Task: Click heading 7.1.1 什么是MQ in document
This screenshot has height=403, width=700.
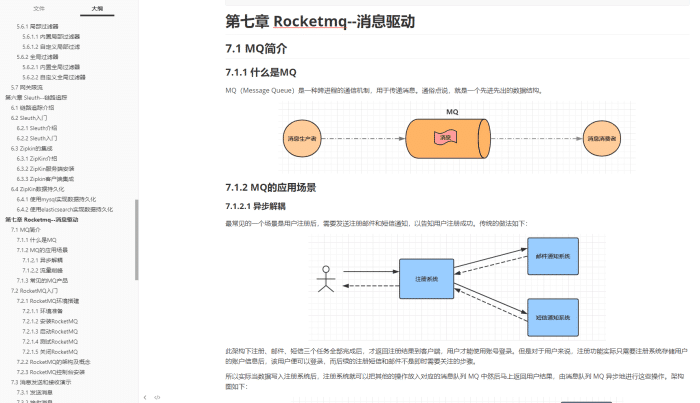Action: [x=261, y=72]
